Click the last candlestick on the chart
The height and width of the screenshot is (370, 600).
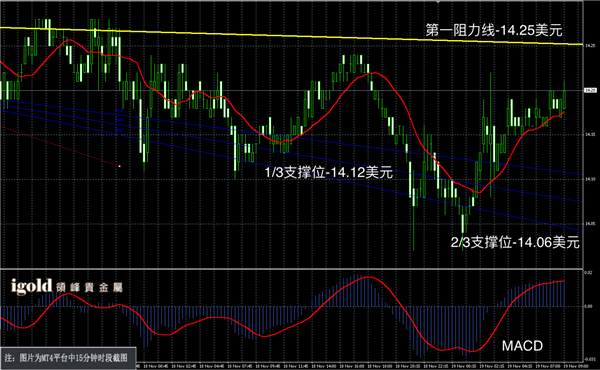point(564,95)
